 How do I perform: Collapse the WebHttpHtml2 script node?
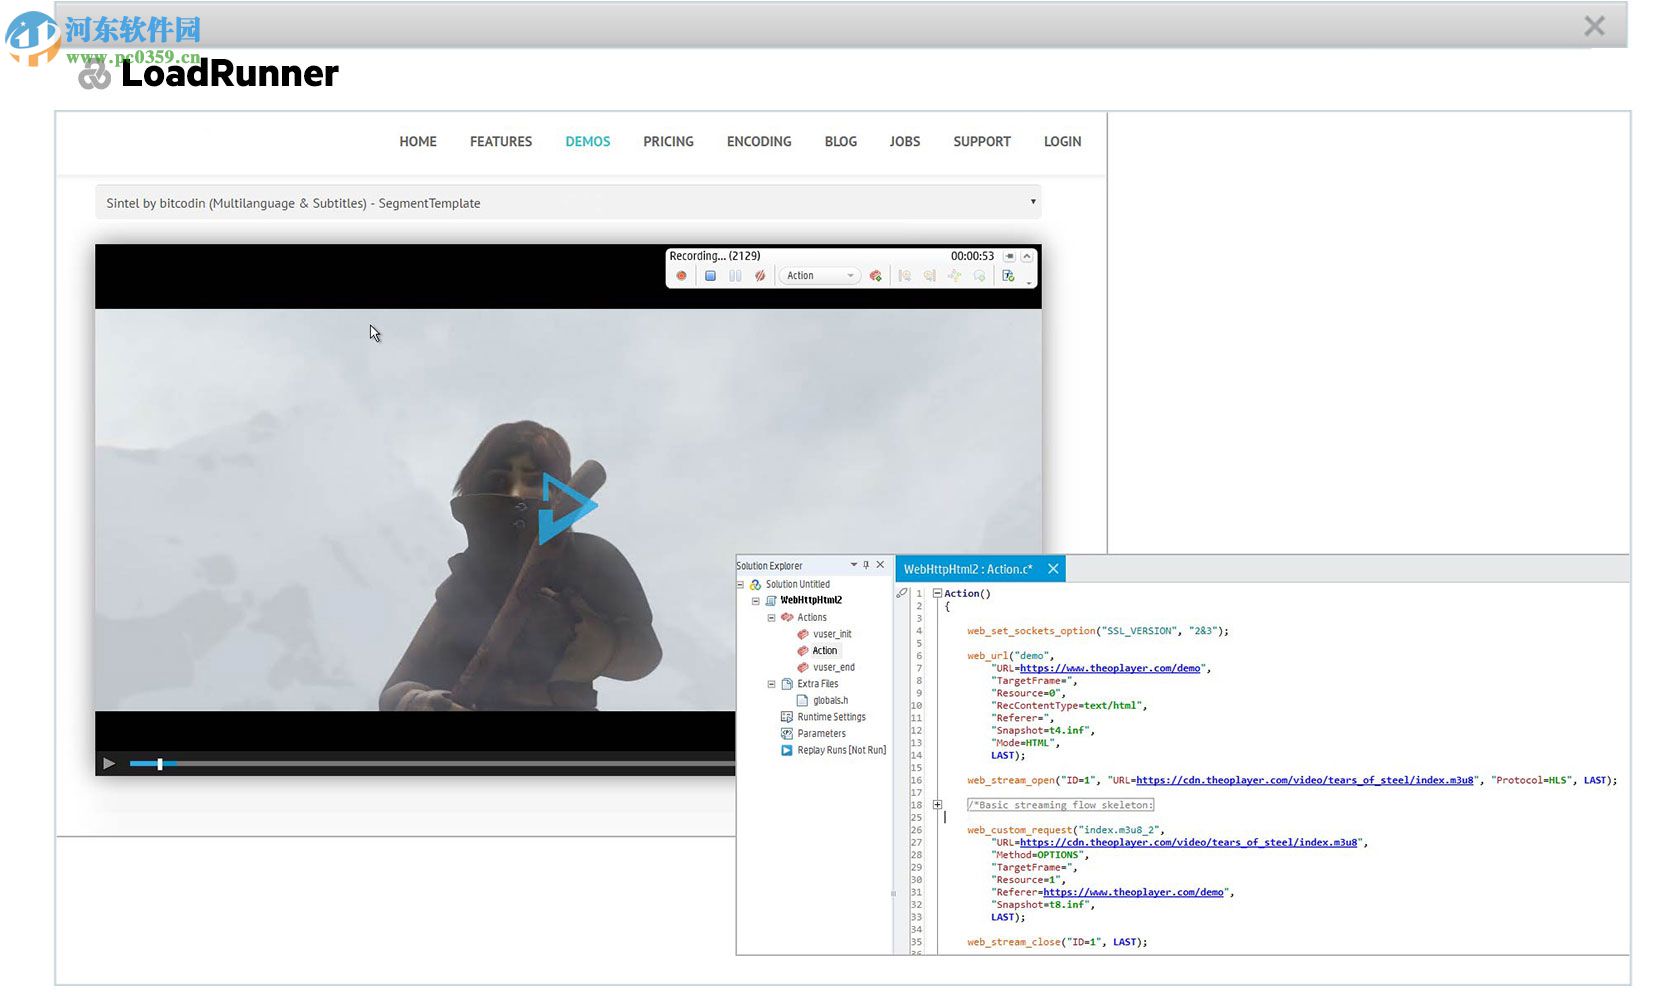coord(756,601)
